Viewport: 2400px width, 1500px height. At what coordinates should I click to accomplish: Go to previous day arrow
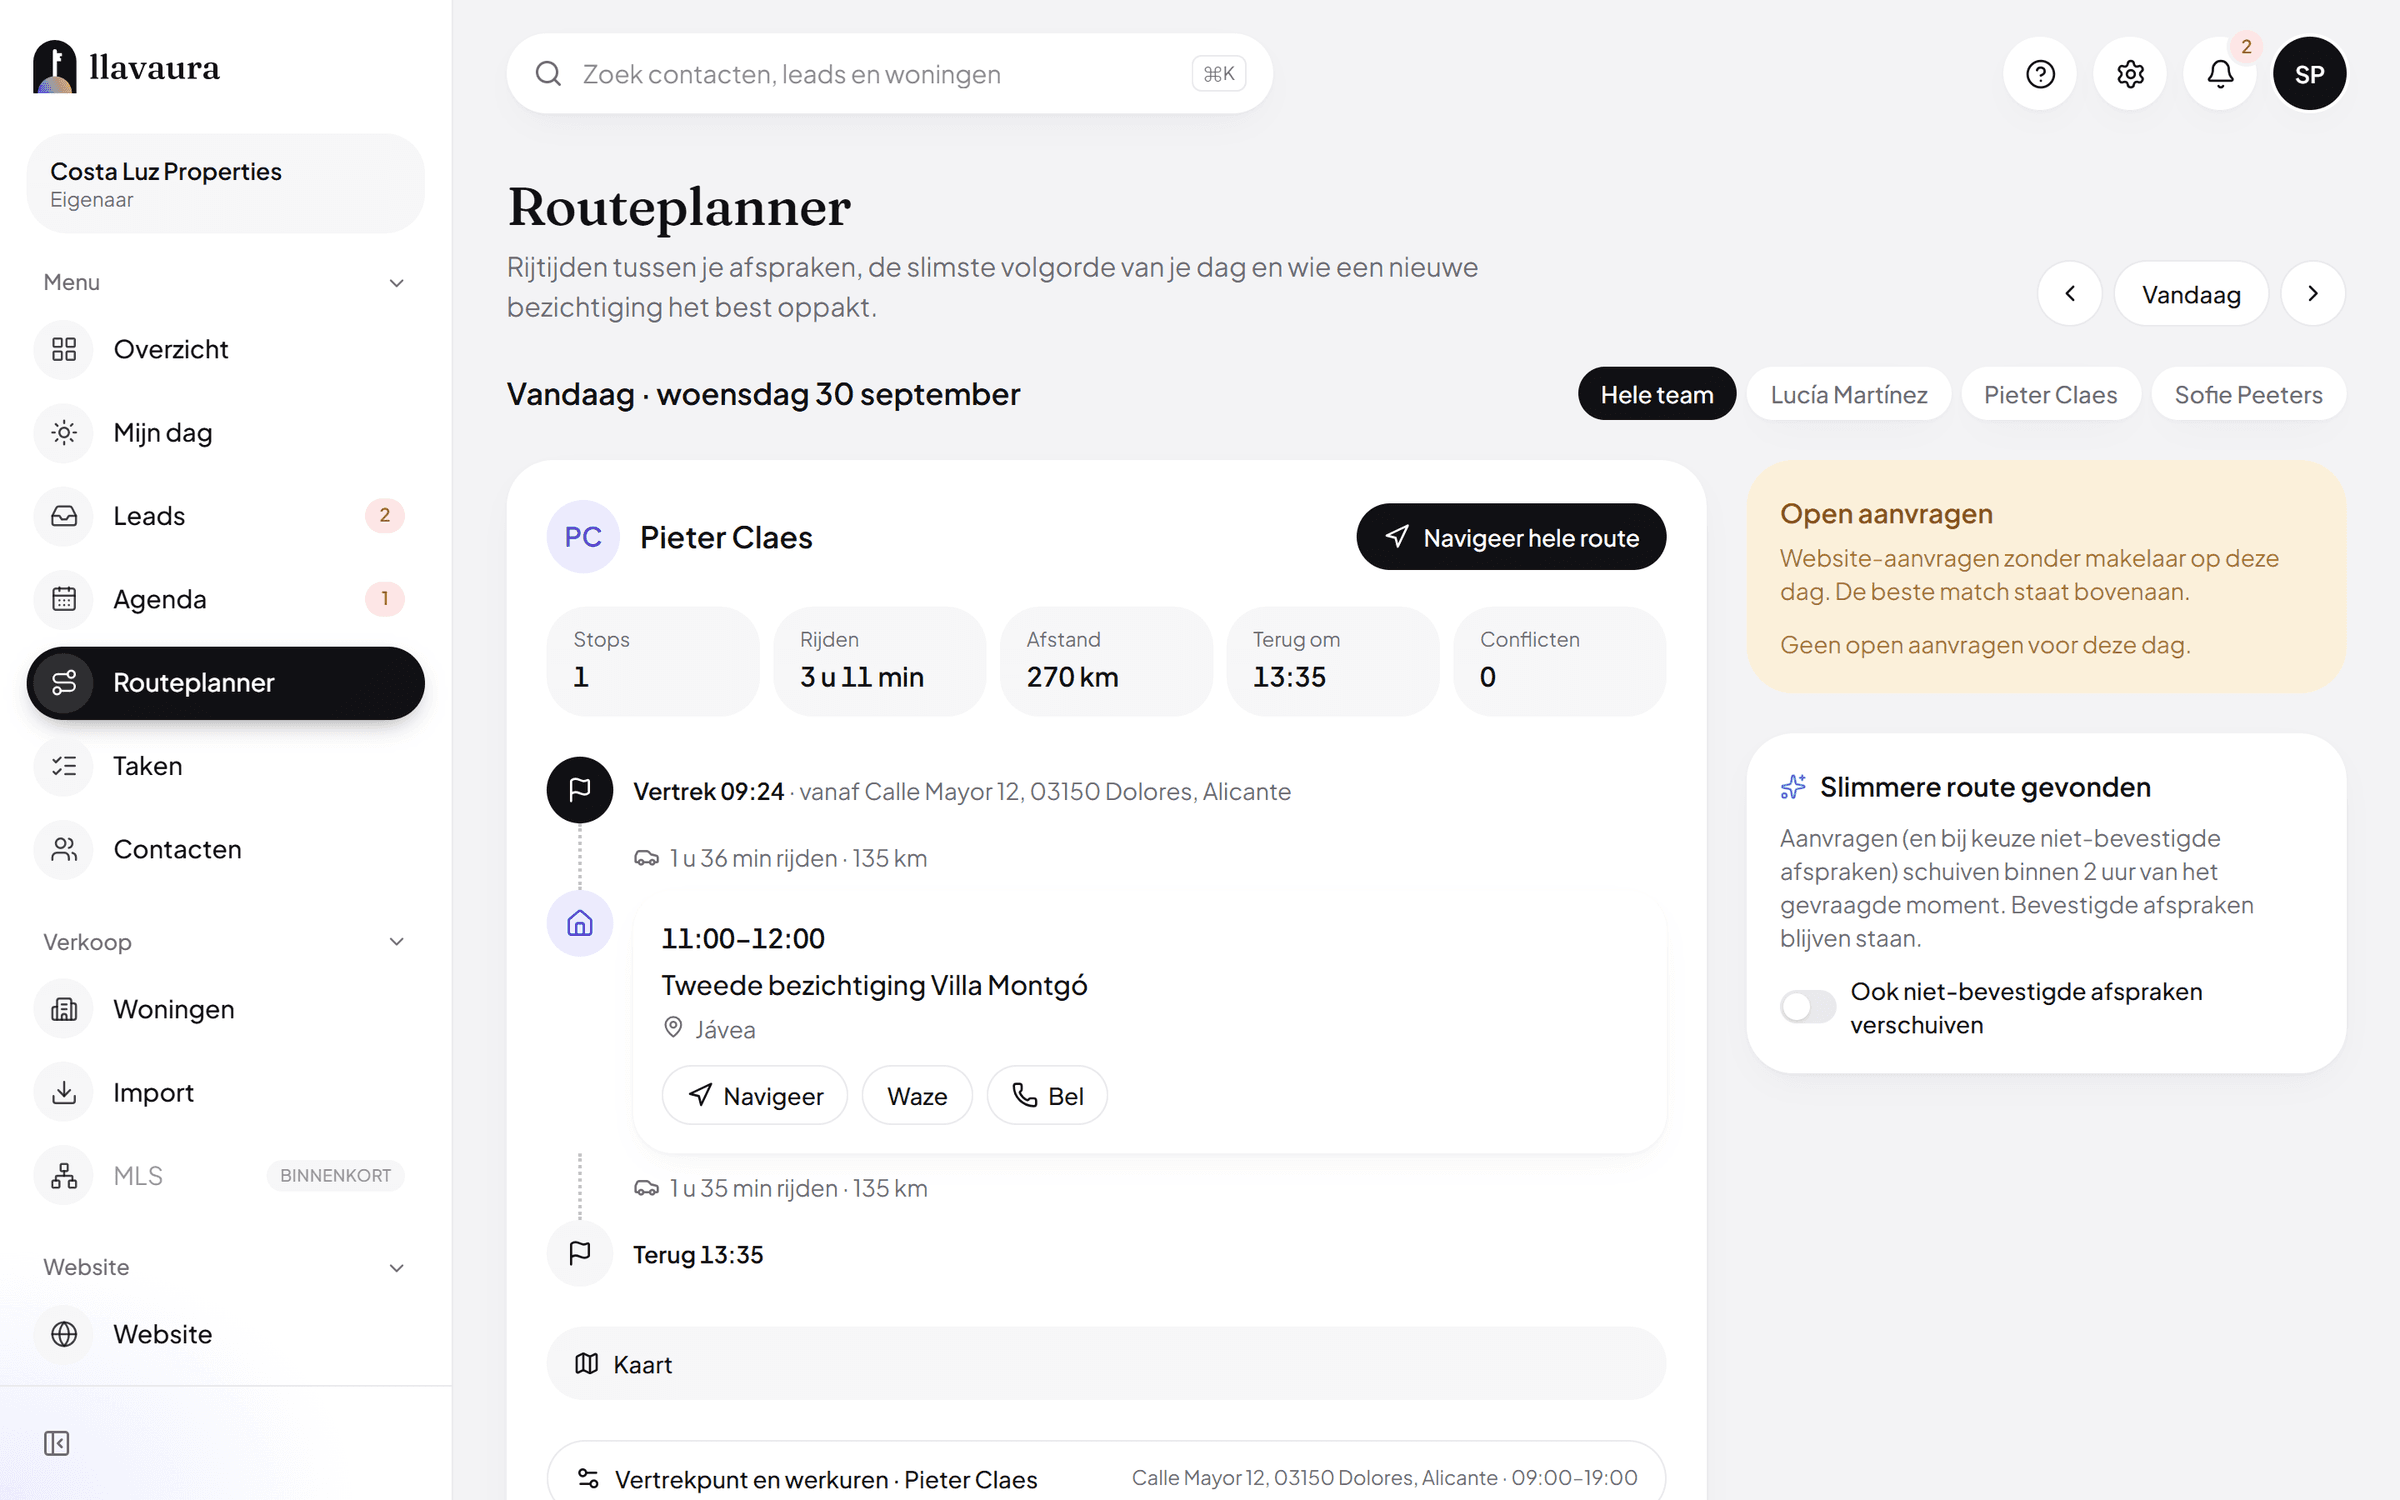2070,294
